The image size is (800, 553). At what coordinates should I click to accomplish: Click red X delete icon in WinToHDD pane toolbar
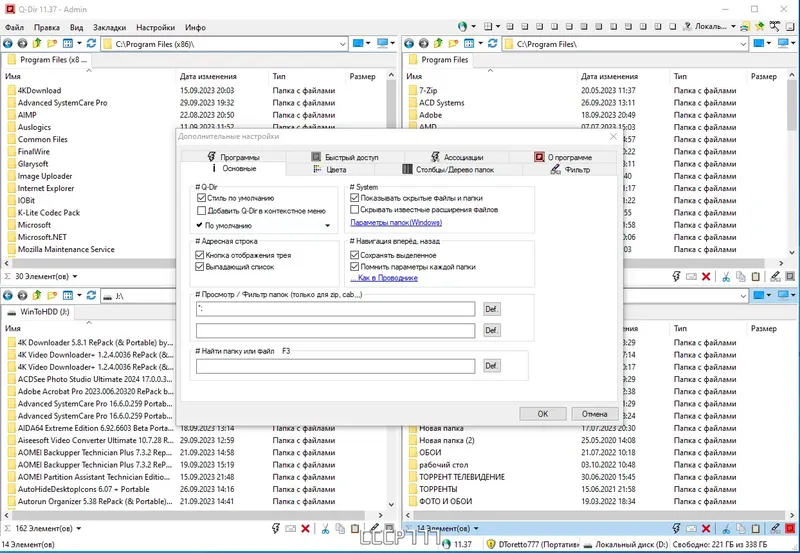305,529
